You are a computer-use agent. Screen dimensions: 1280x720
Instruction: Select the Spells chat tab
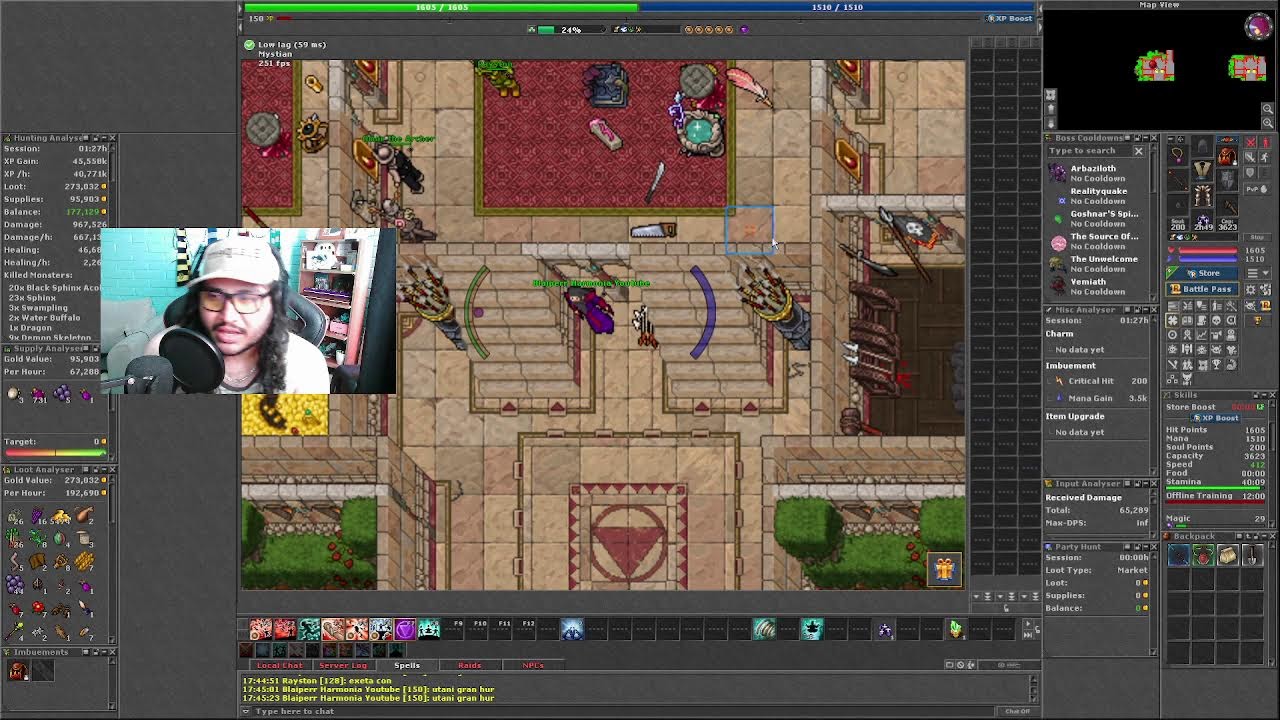point(407,665)
